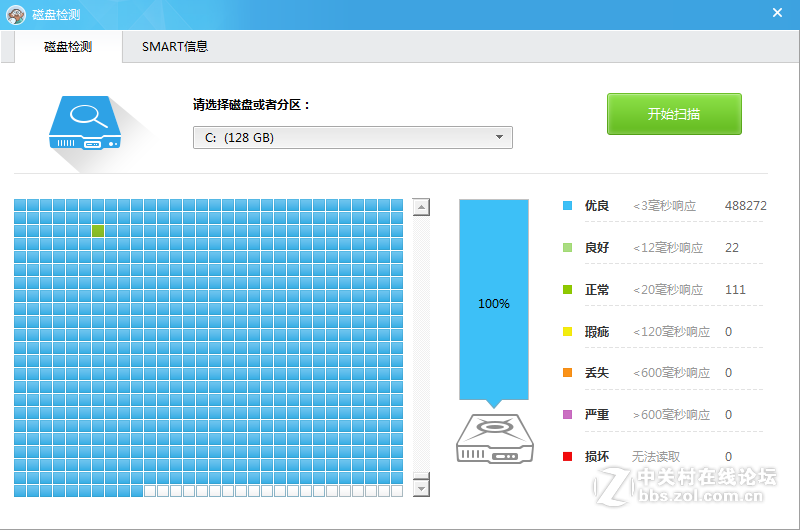Click the <20毫秒响应 label
This screenshot has height=530, width=800.
(668, 290)
